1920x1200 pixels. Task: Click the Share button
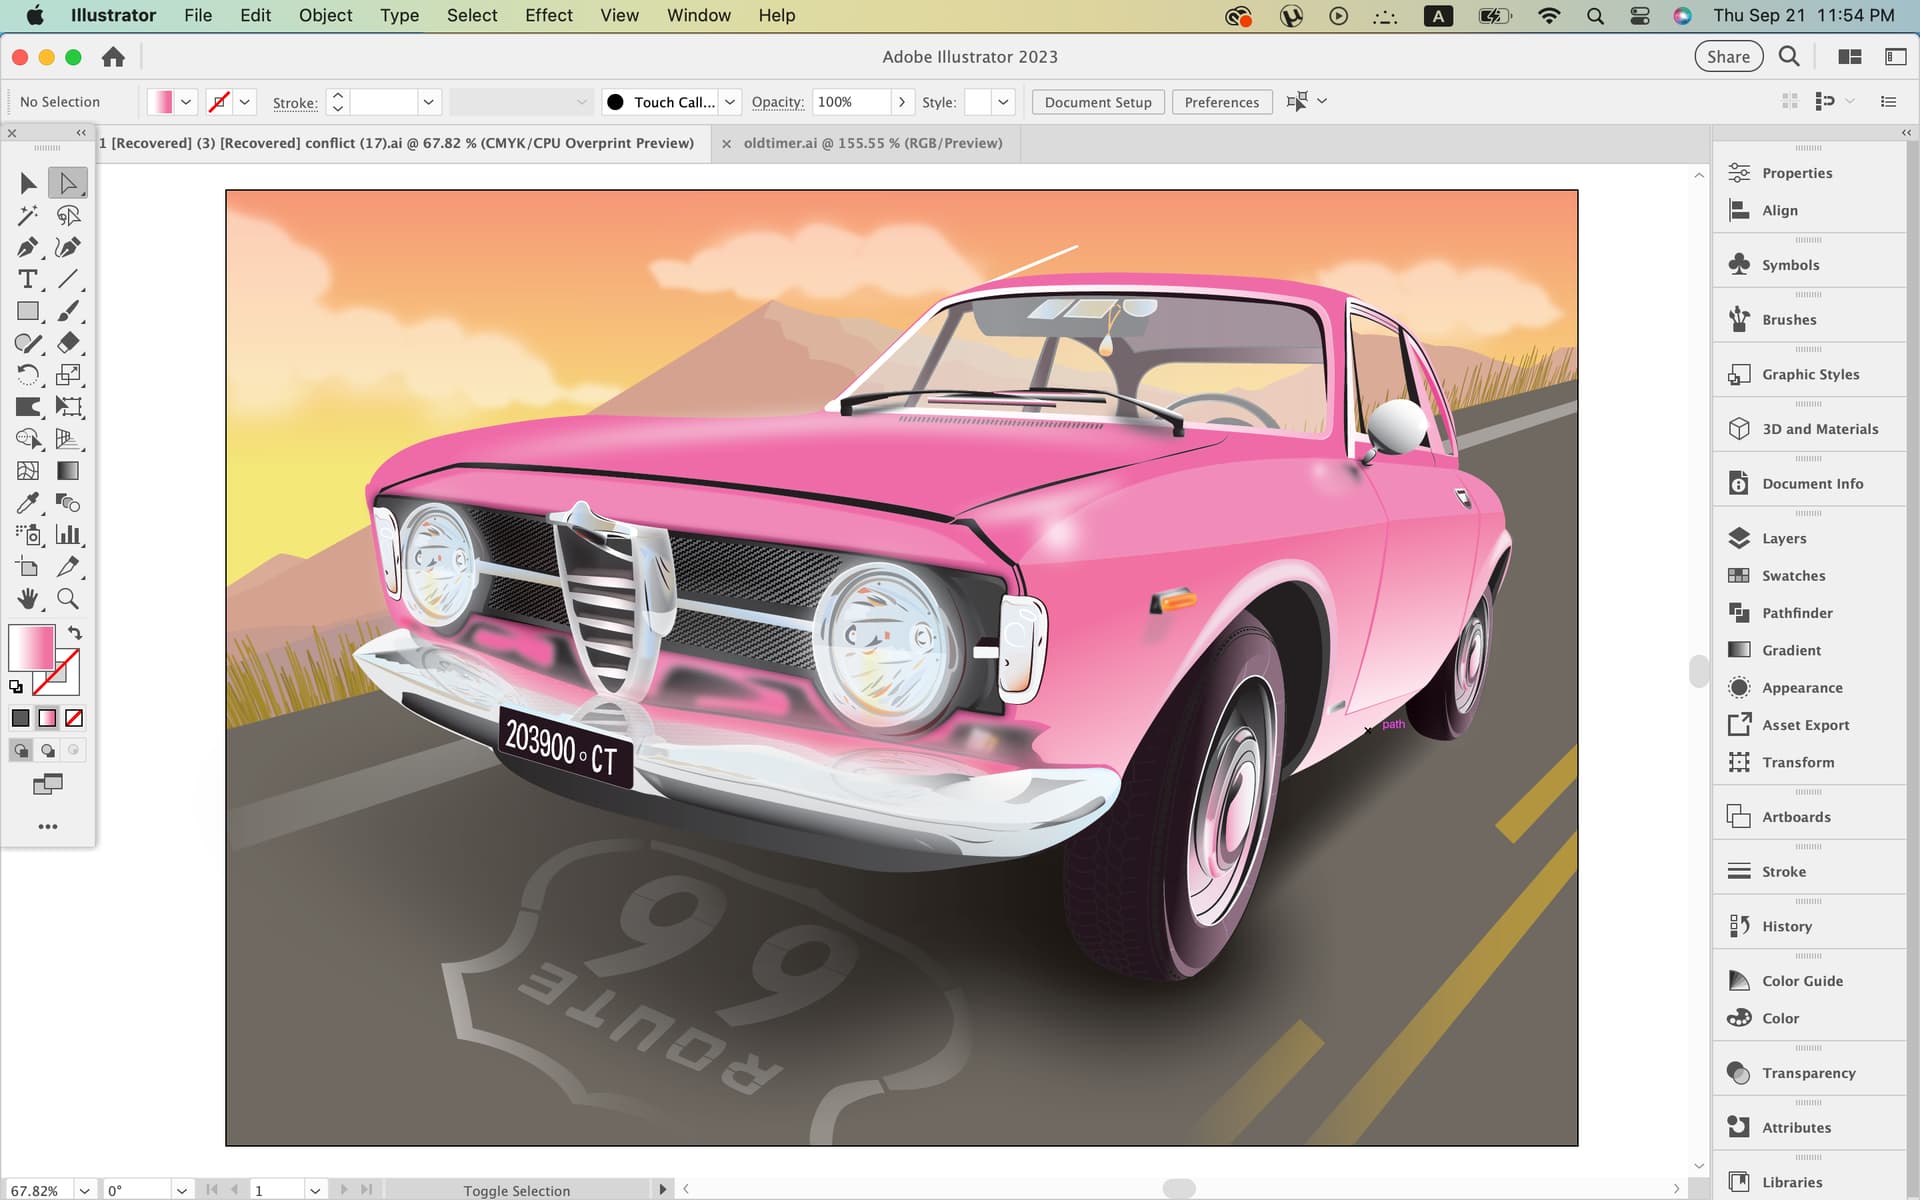click(1727, 57)
